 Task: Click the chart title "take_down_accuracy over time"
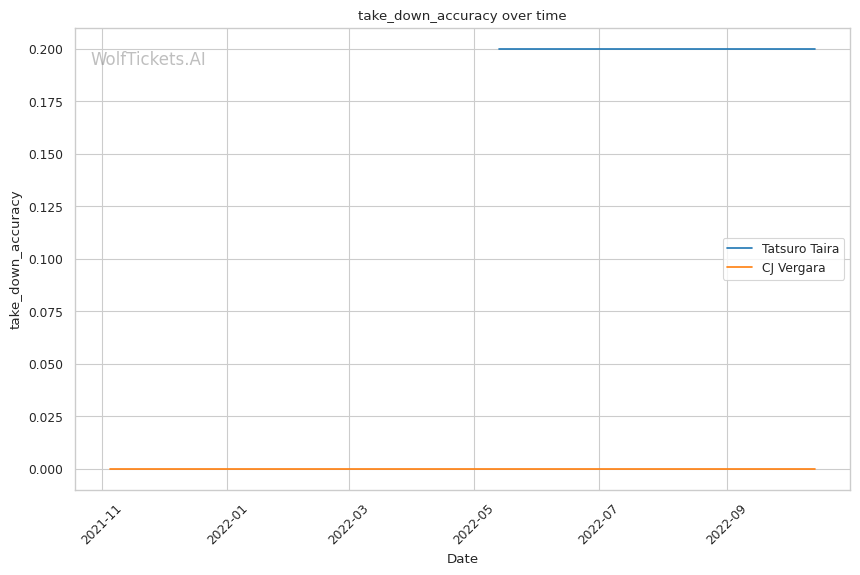pyautogui.click(x=462, y=15)
